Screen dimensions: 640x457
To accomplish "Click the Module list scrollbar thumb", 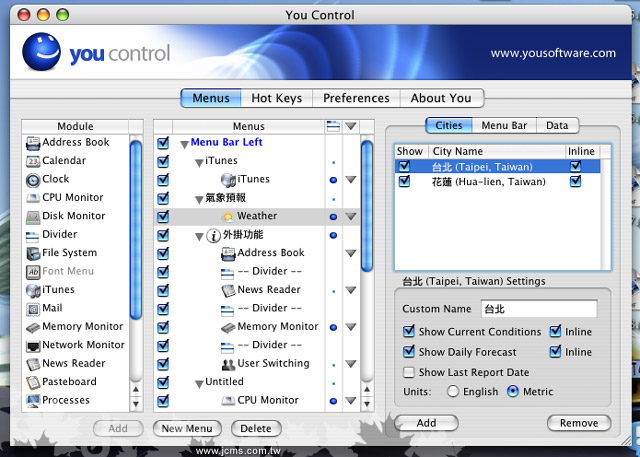I will tap(136, 230).
